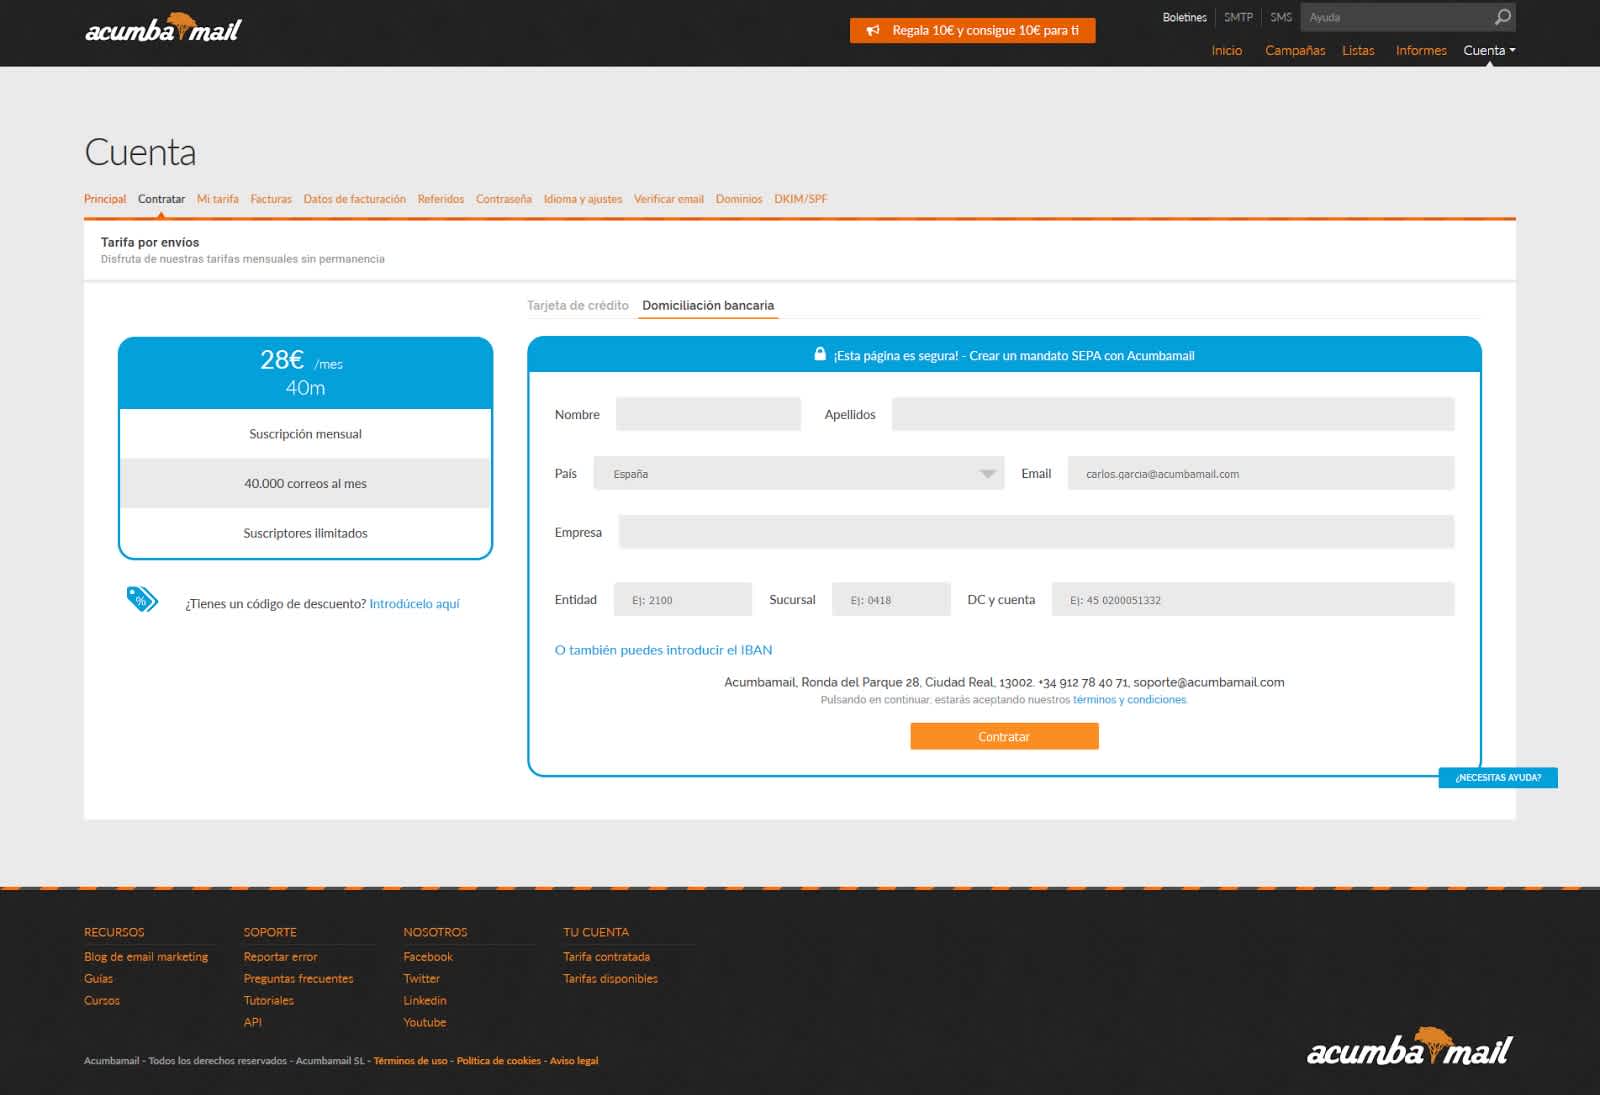Viewport: 1600px width, 1095px height.
Task: Click the Suscripción mensual text
Action: pyautogui.click(x=305, y=434)
